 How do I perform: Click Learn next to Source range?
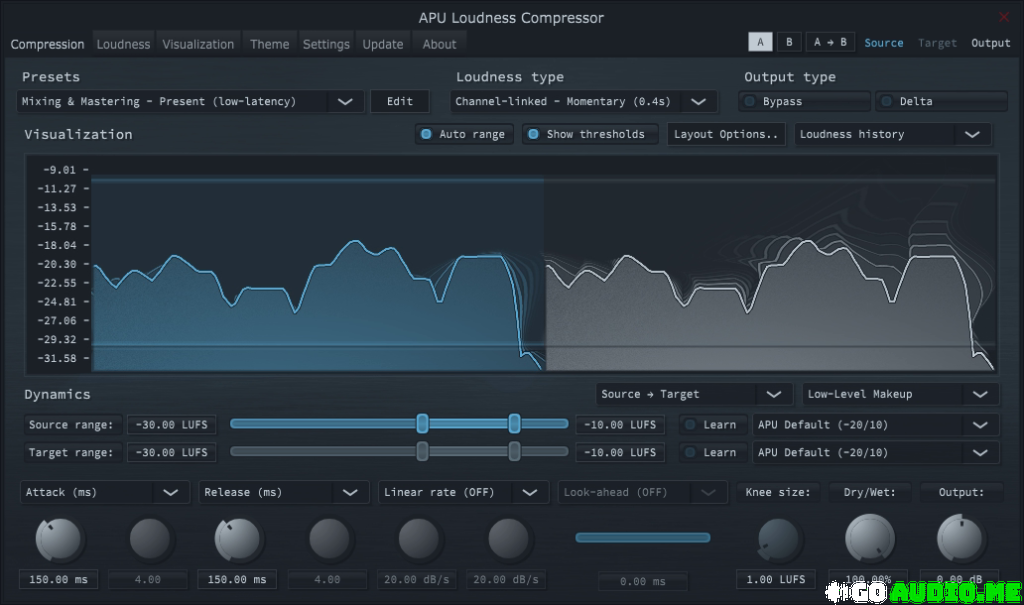[713, 424]
